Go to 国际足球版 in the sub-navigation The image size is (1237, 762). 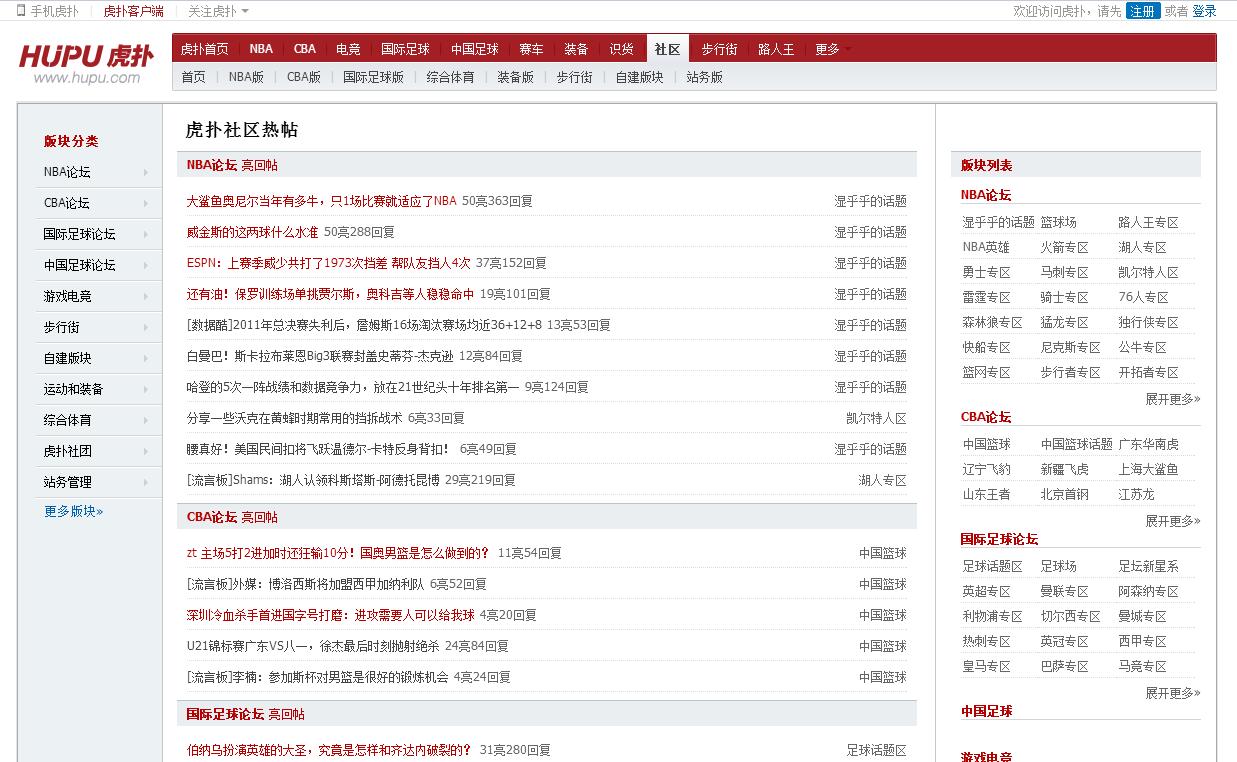point(373,77)
